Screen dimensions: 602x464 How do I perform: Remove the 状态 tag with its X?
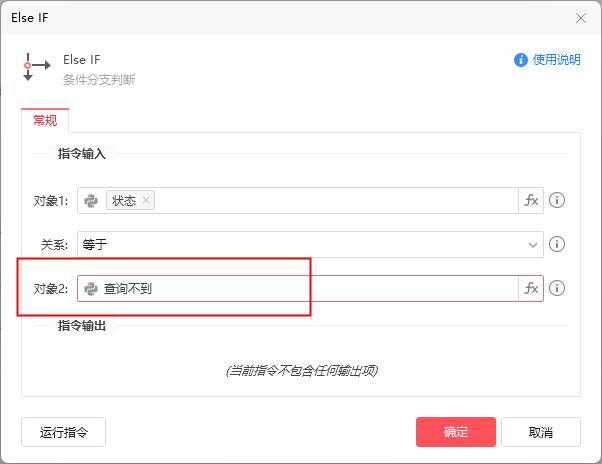[x=147, y=200]
